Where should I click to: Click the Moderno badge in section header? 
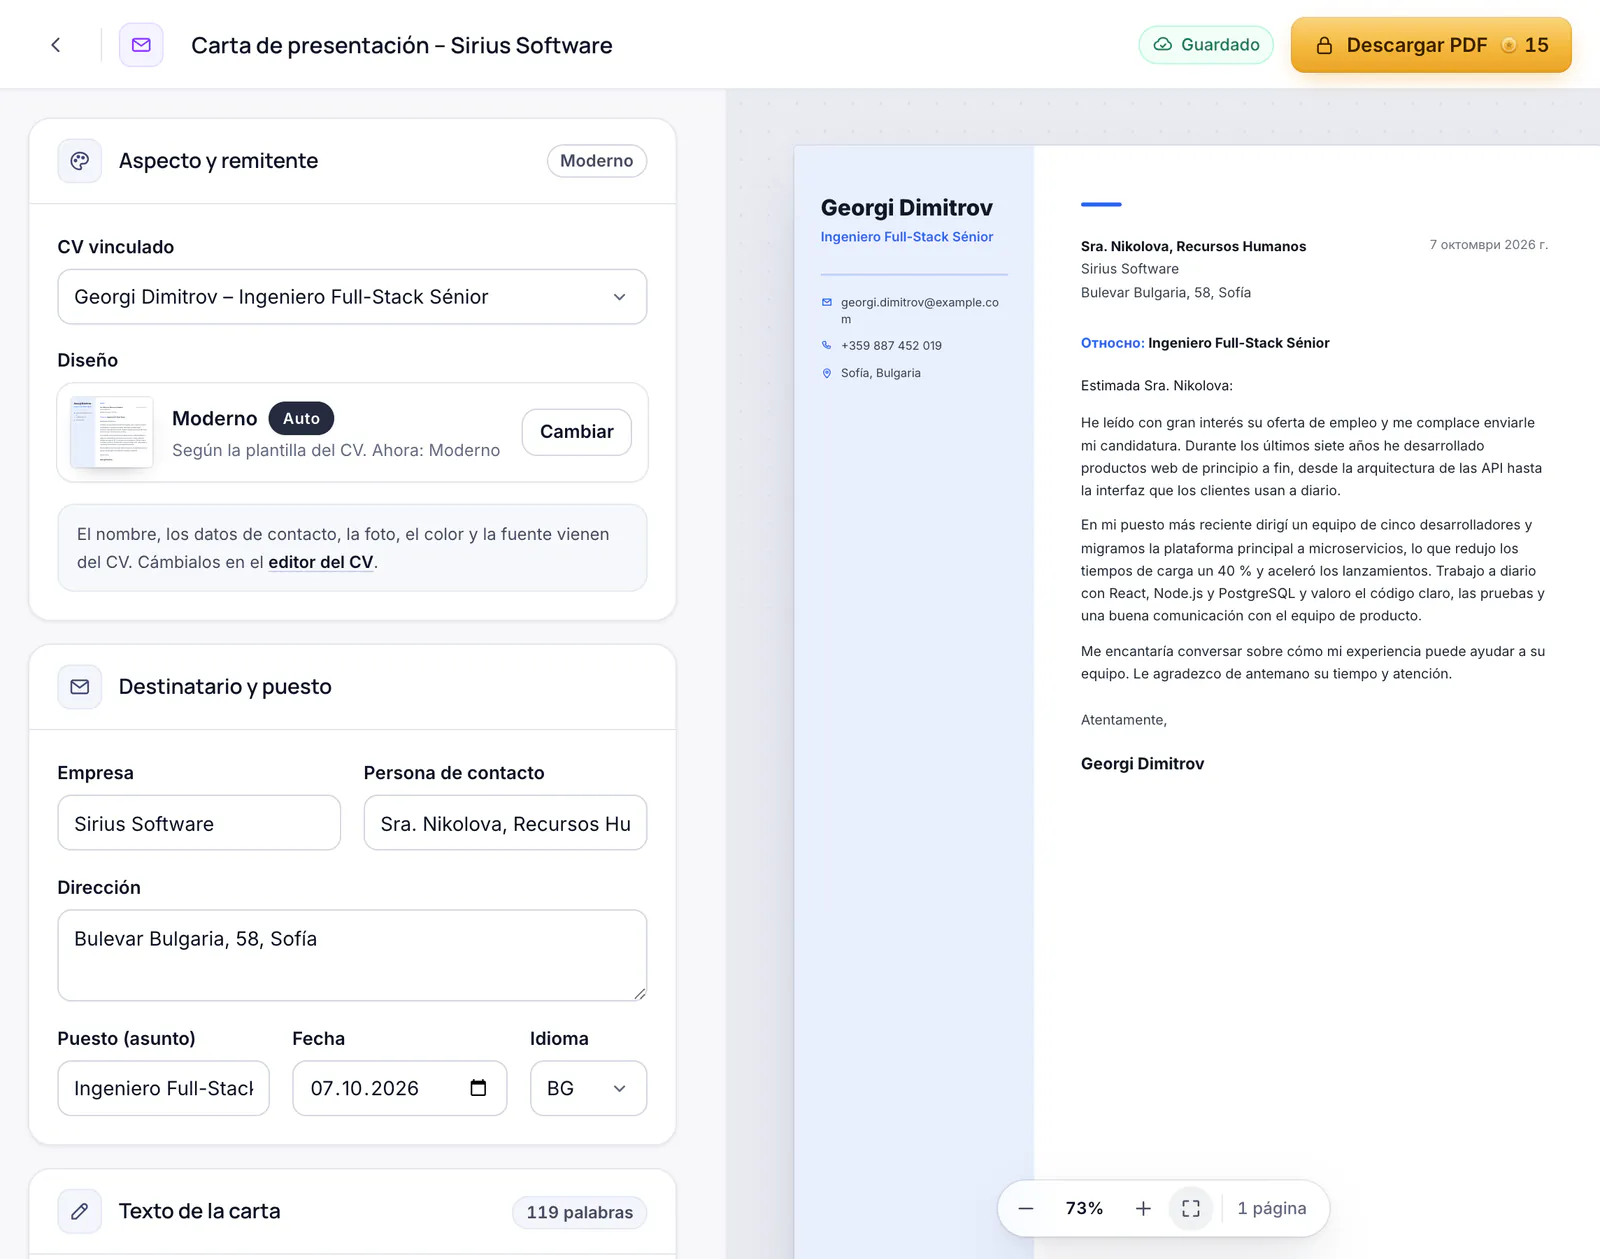[x=597, y=161]
